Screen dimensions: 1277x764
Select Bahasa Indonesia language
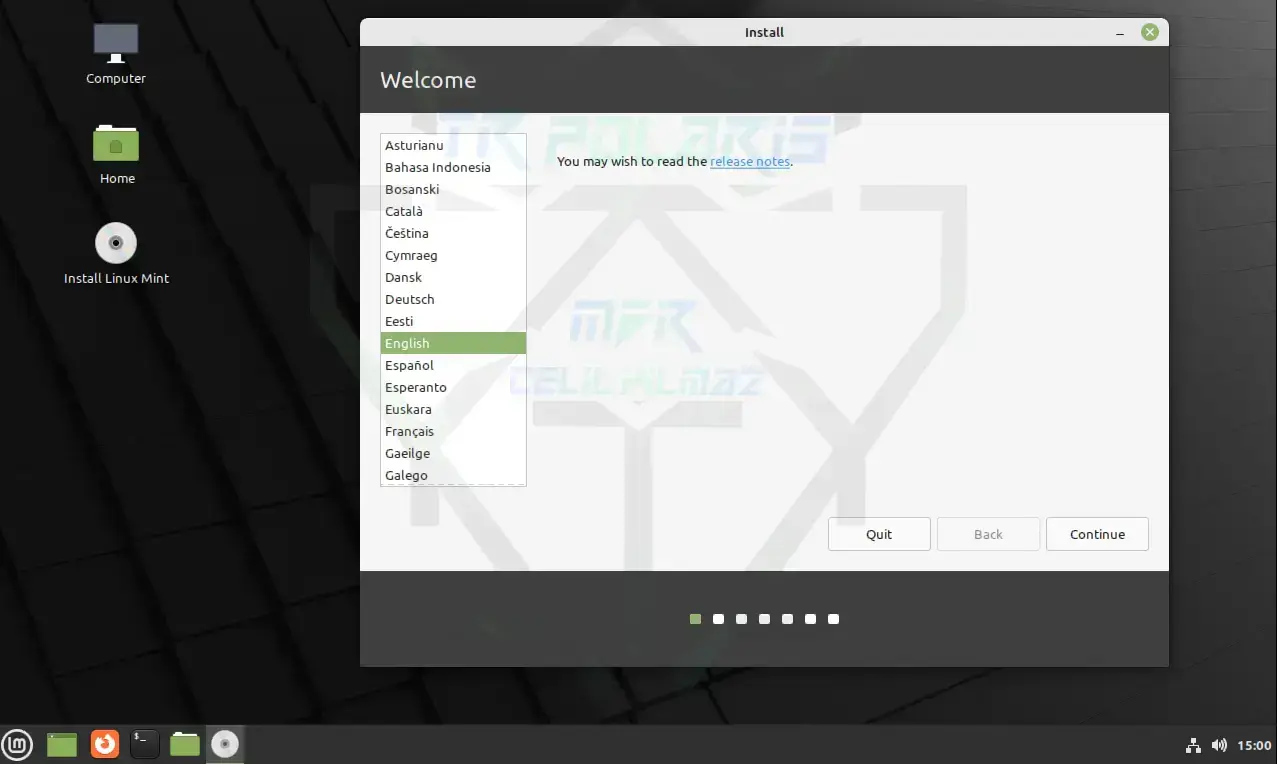[454, 167]
